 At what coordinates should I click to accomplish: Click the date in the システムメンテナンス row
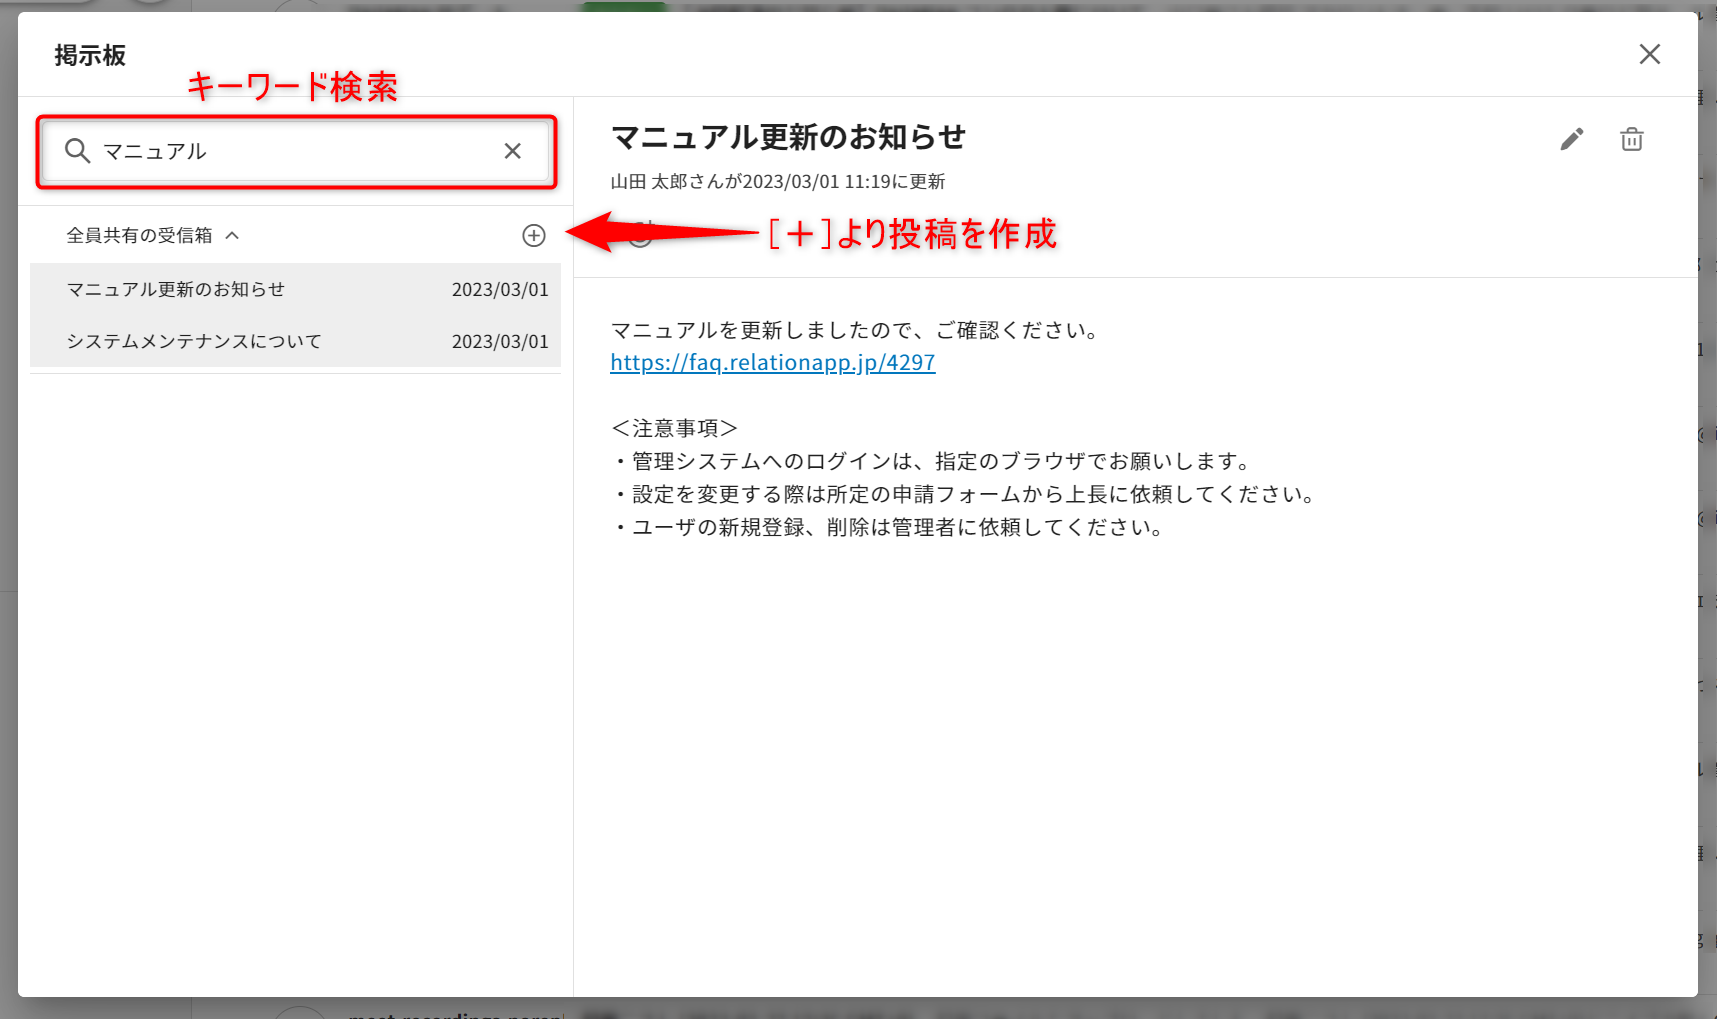pos(499,342)
